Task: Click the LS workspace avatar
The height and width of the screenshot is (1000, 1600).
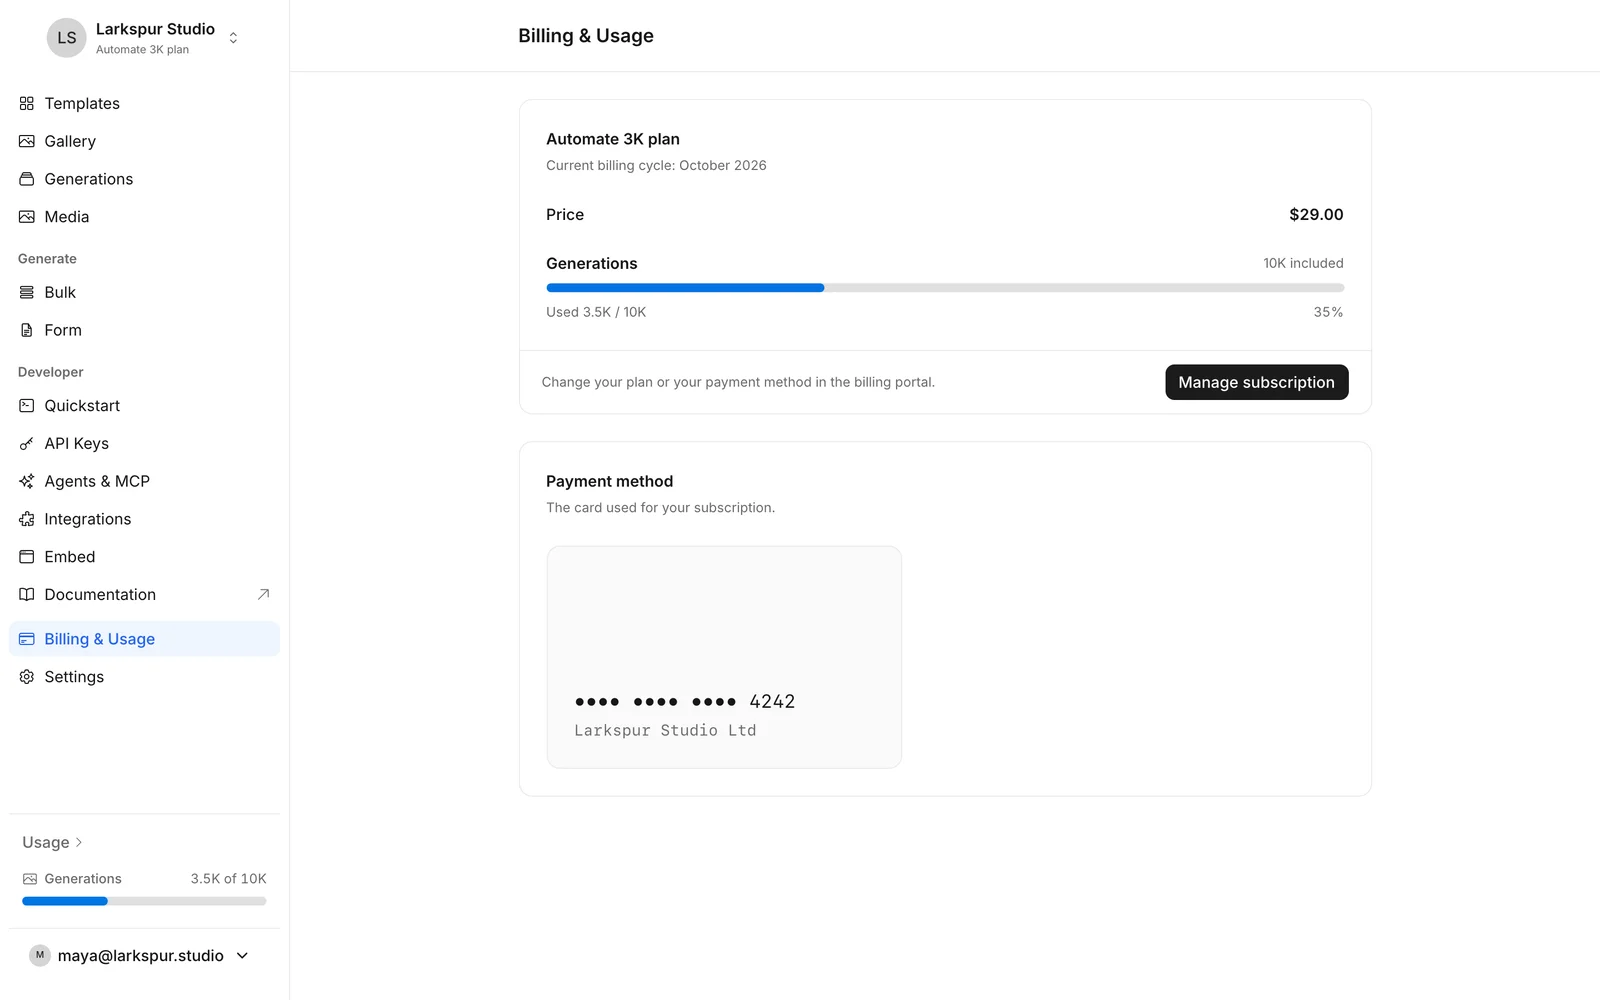Action: 66,38
